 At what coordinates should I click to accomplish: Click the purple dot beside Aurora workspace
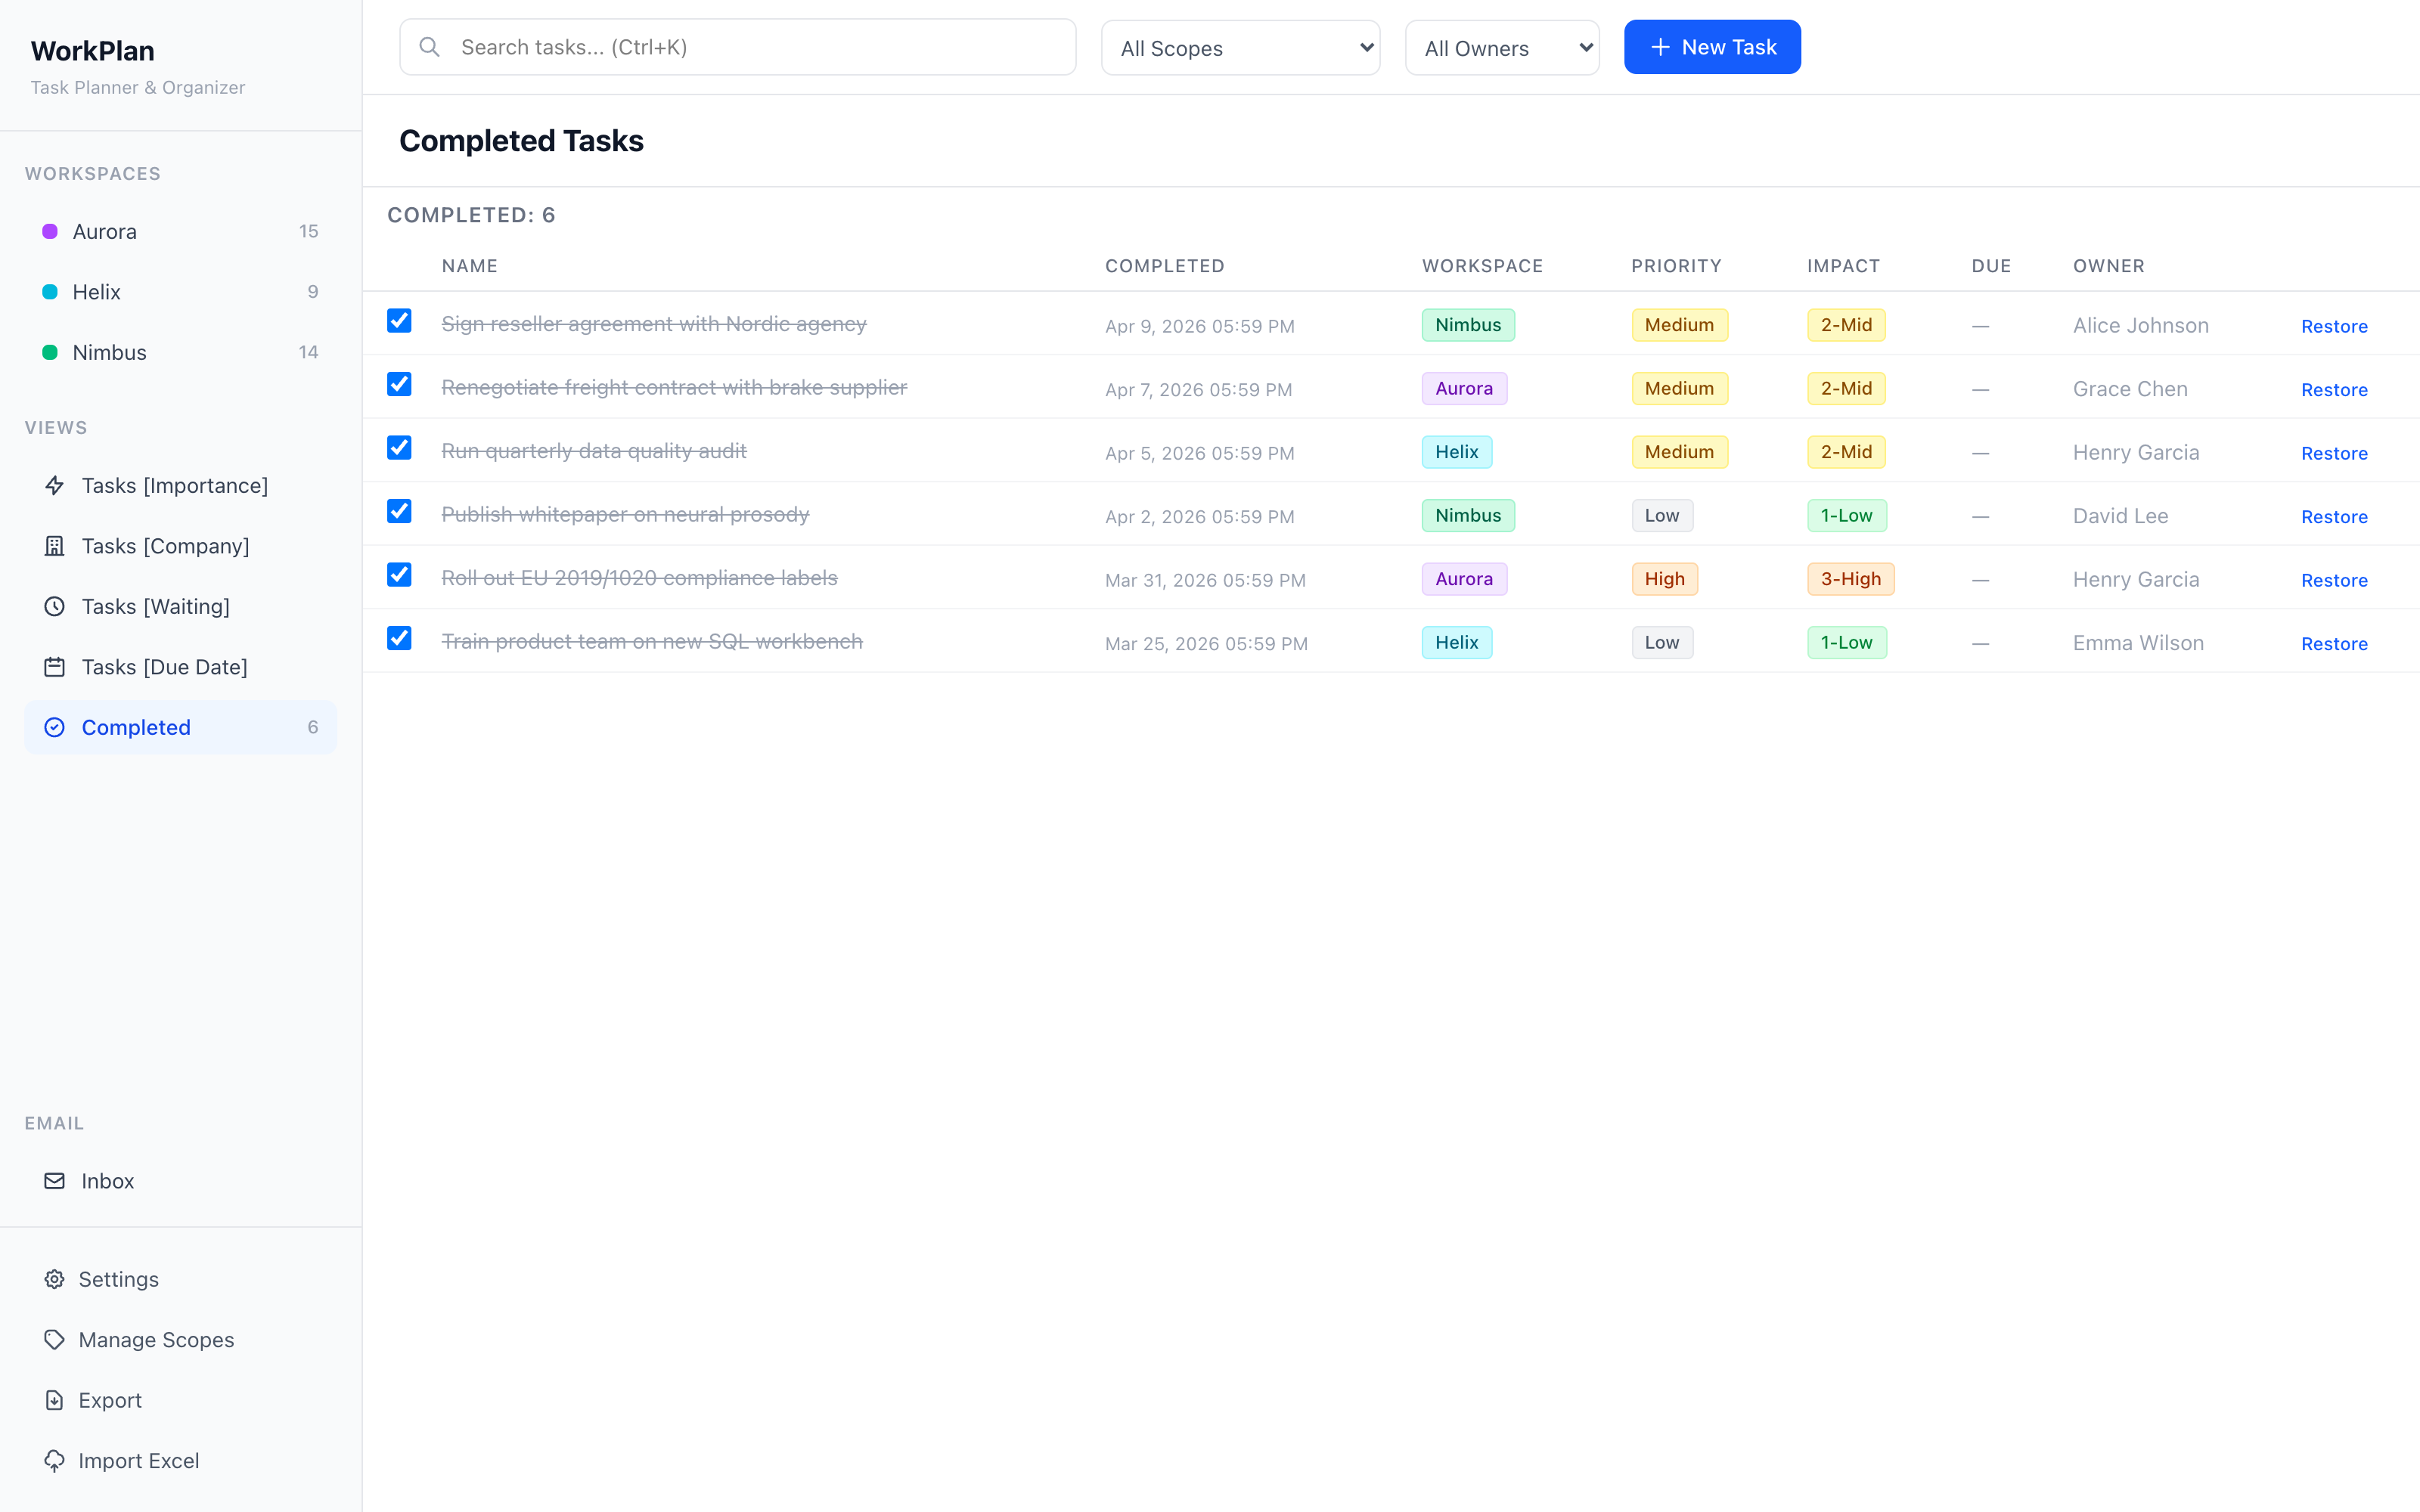[x=50, y=232]
